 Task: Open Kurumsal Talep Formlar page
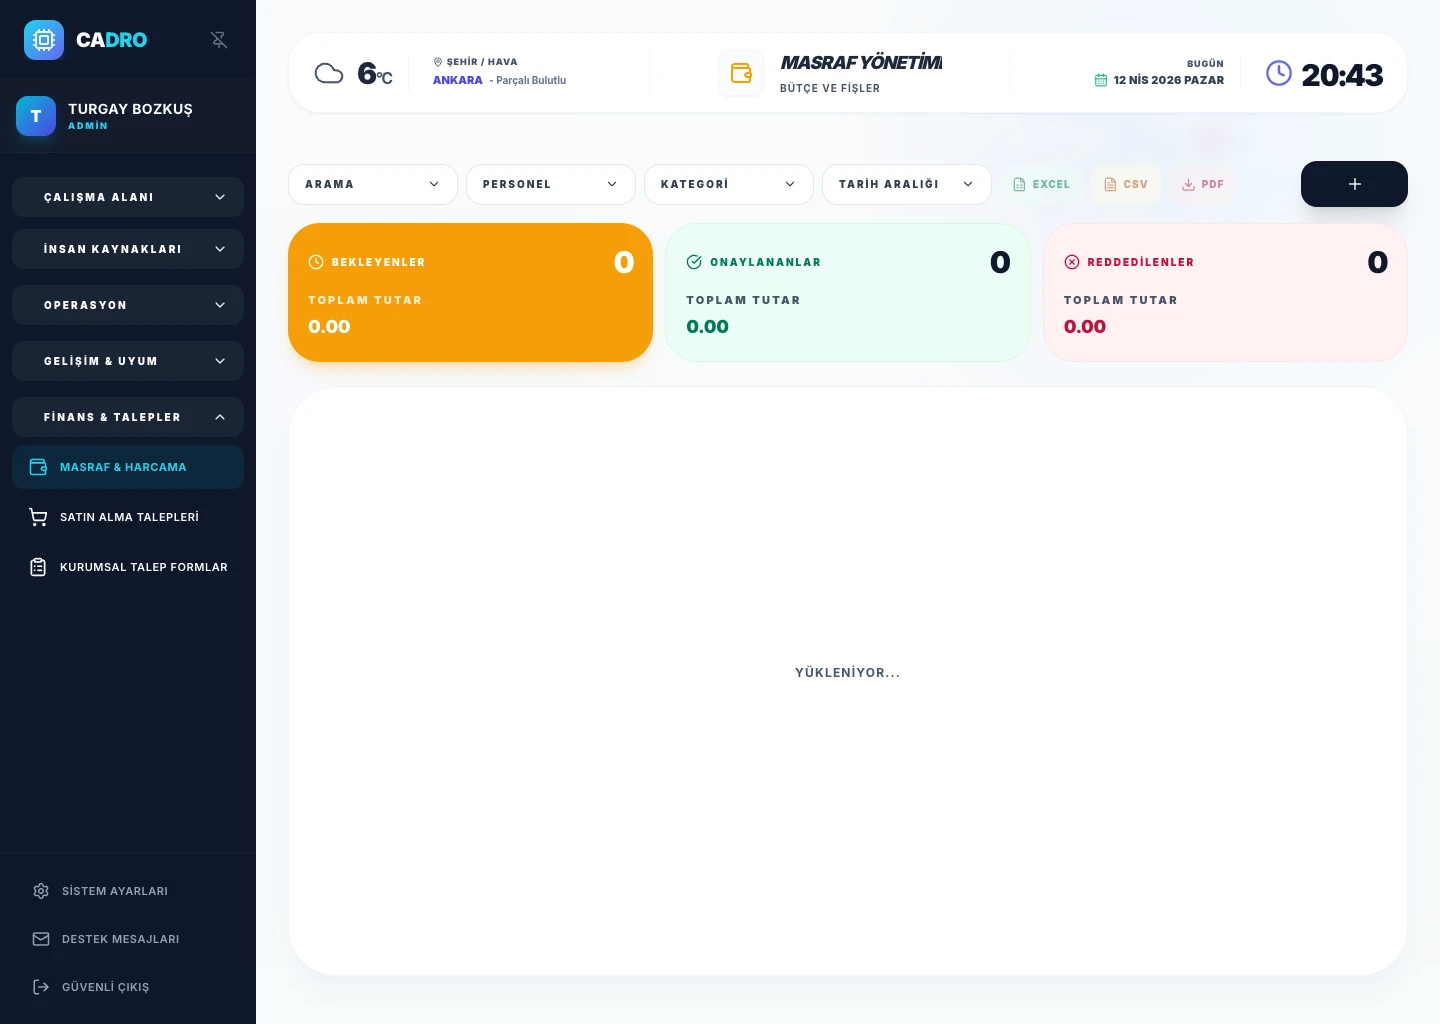click(128, 567)
